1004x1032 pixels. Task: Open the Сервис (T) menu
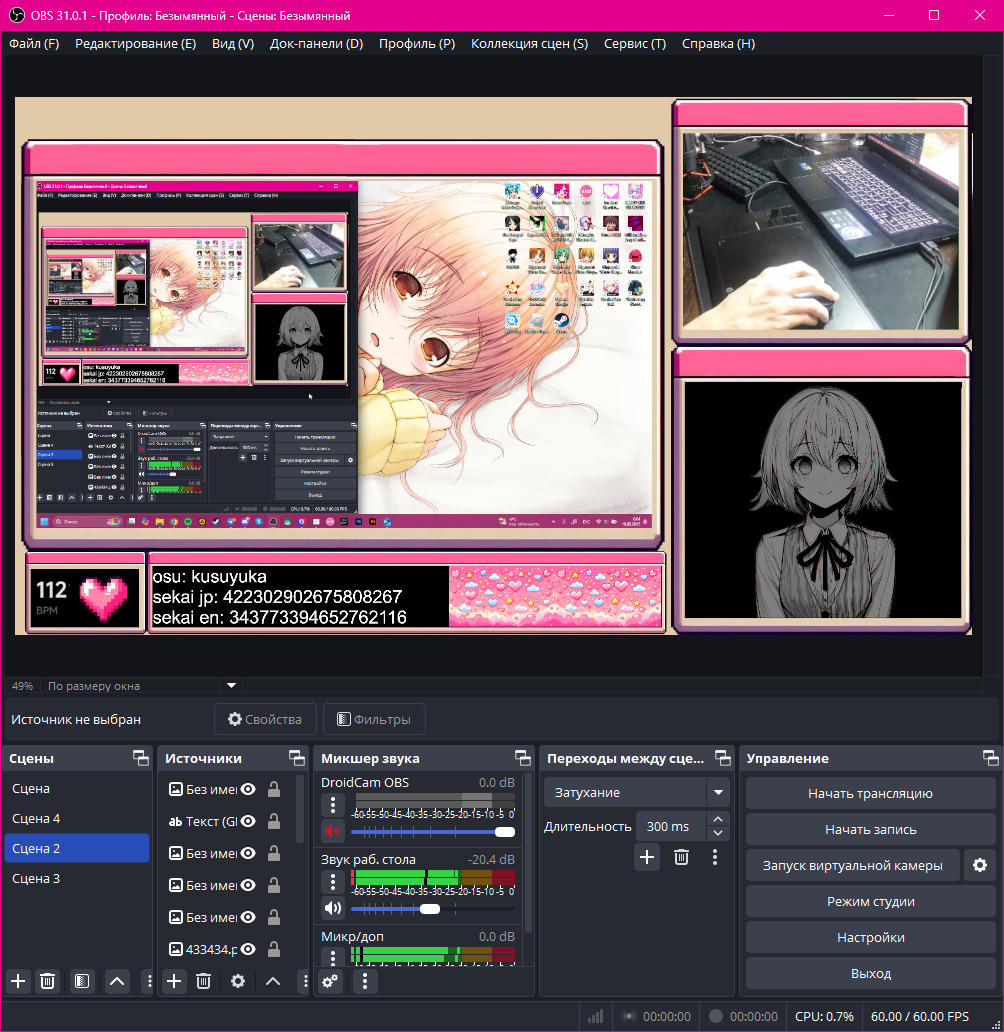pyautogui.click(x=635, y=43)
